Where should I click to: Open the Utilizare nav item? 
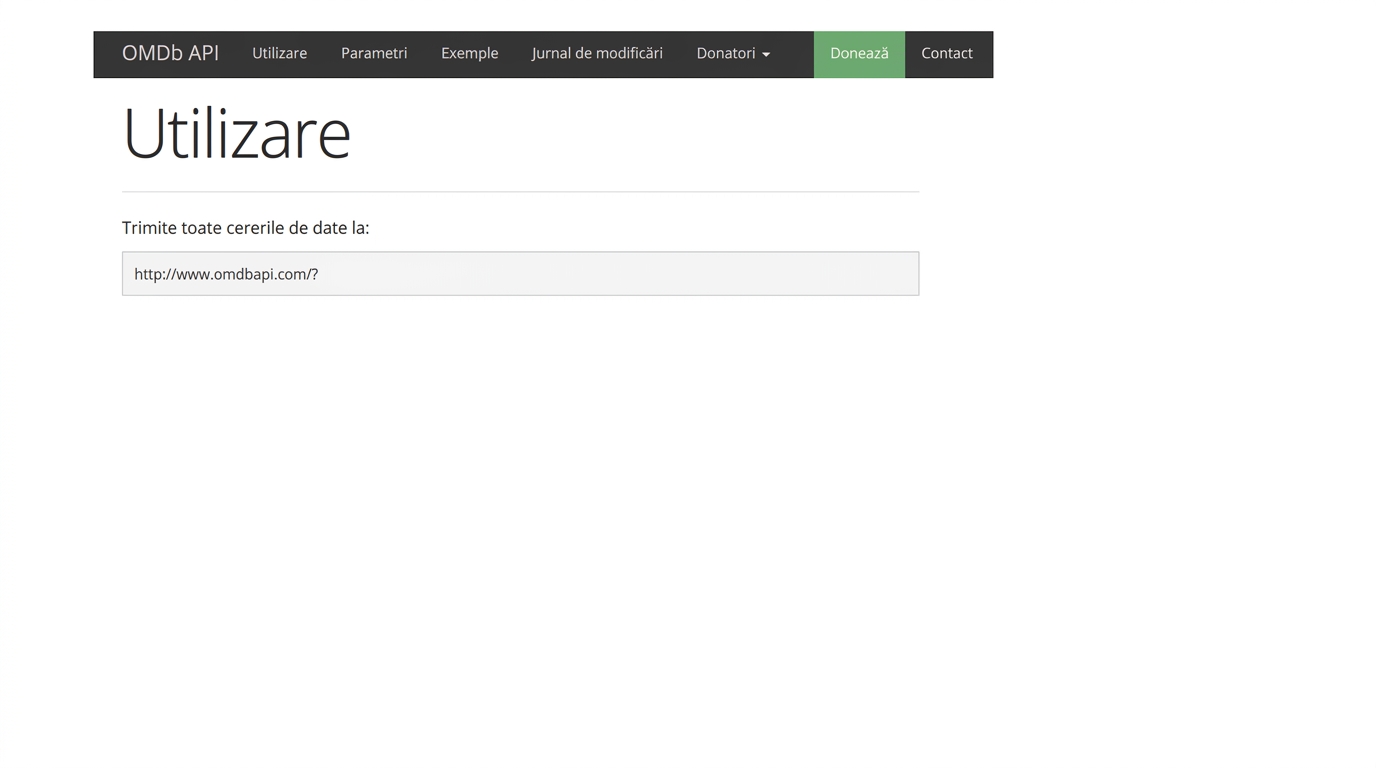279,54
